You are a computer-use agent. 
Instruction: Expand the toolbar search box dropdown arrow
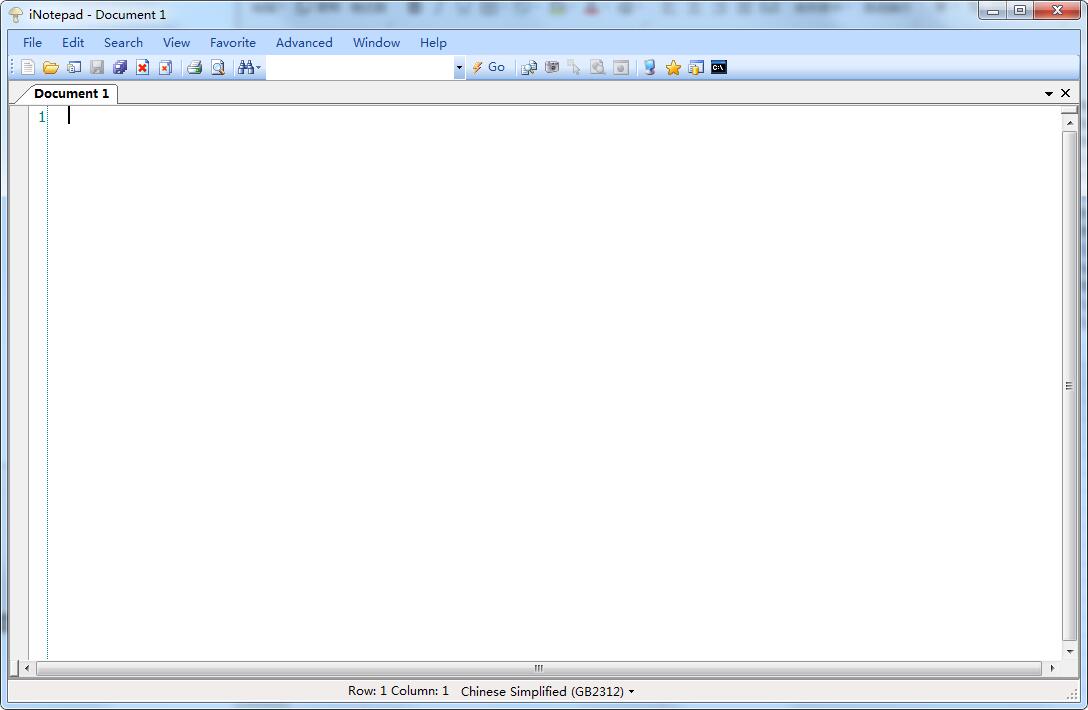click(459, 68)
